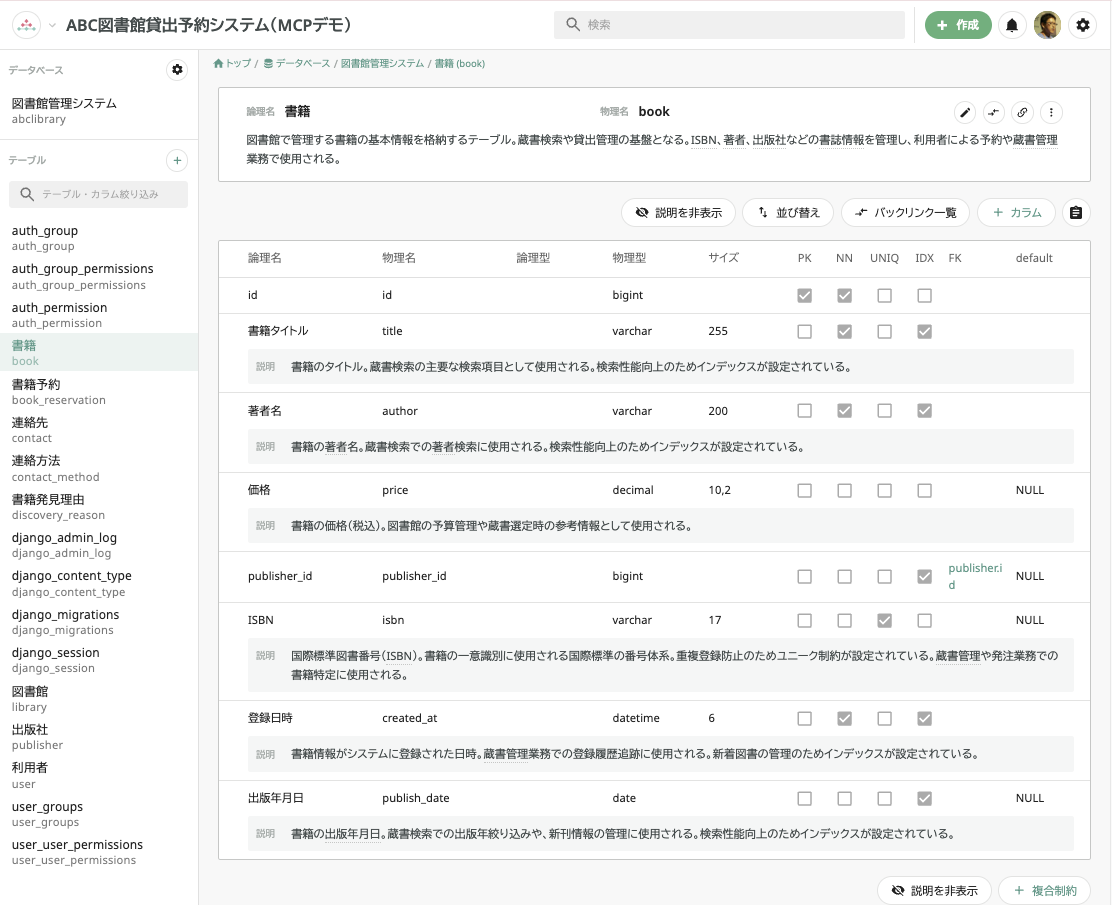Follow the publisher.id foreign key link
This screenshot has height=905, width=1112.
click(x=975, y=576)
